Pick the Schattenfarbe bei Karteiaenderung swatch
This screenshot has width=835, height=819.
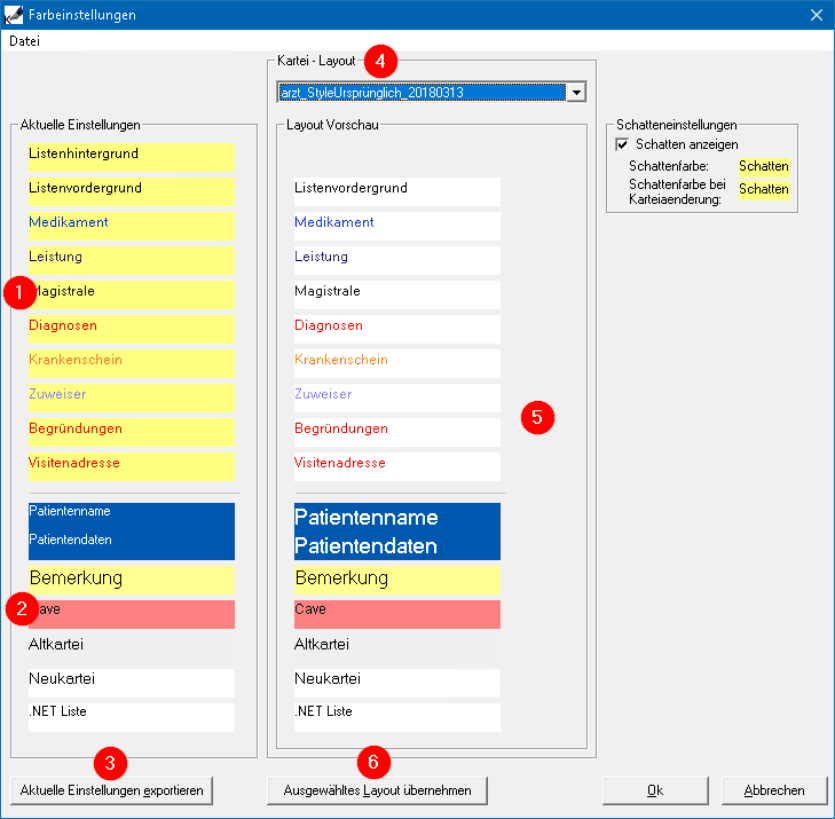pyautogui.click(x=764, y=189)
